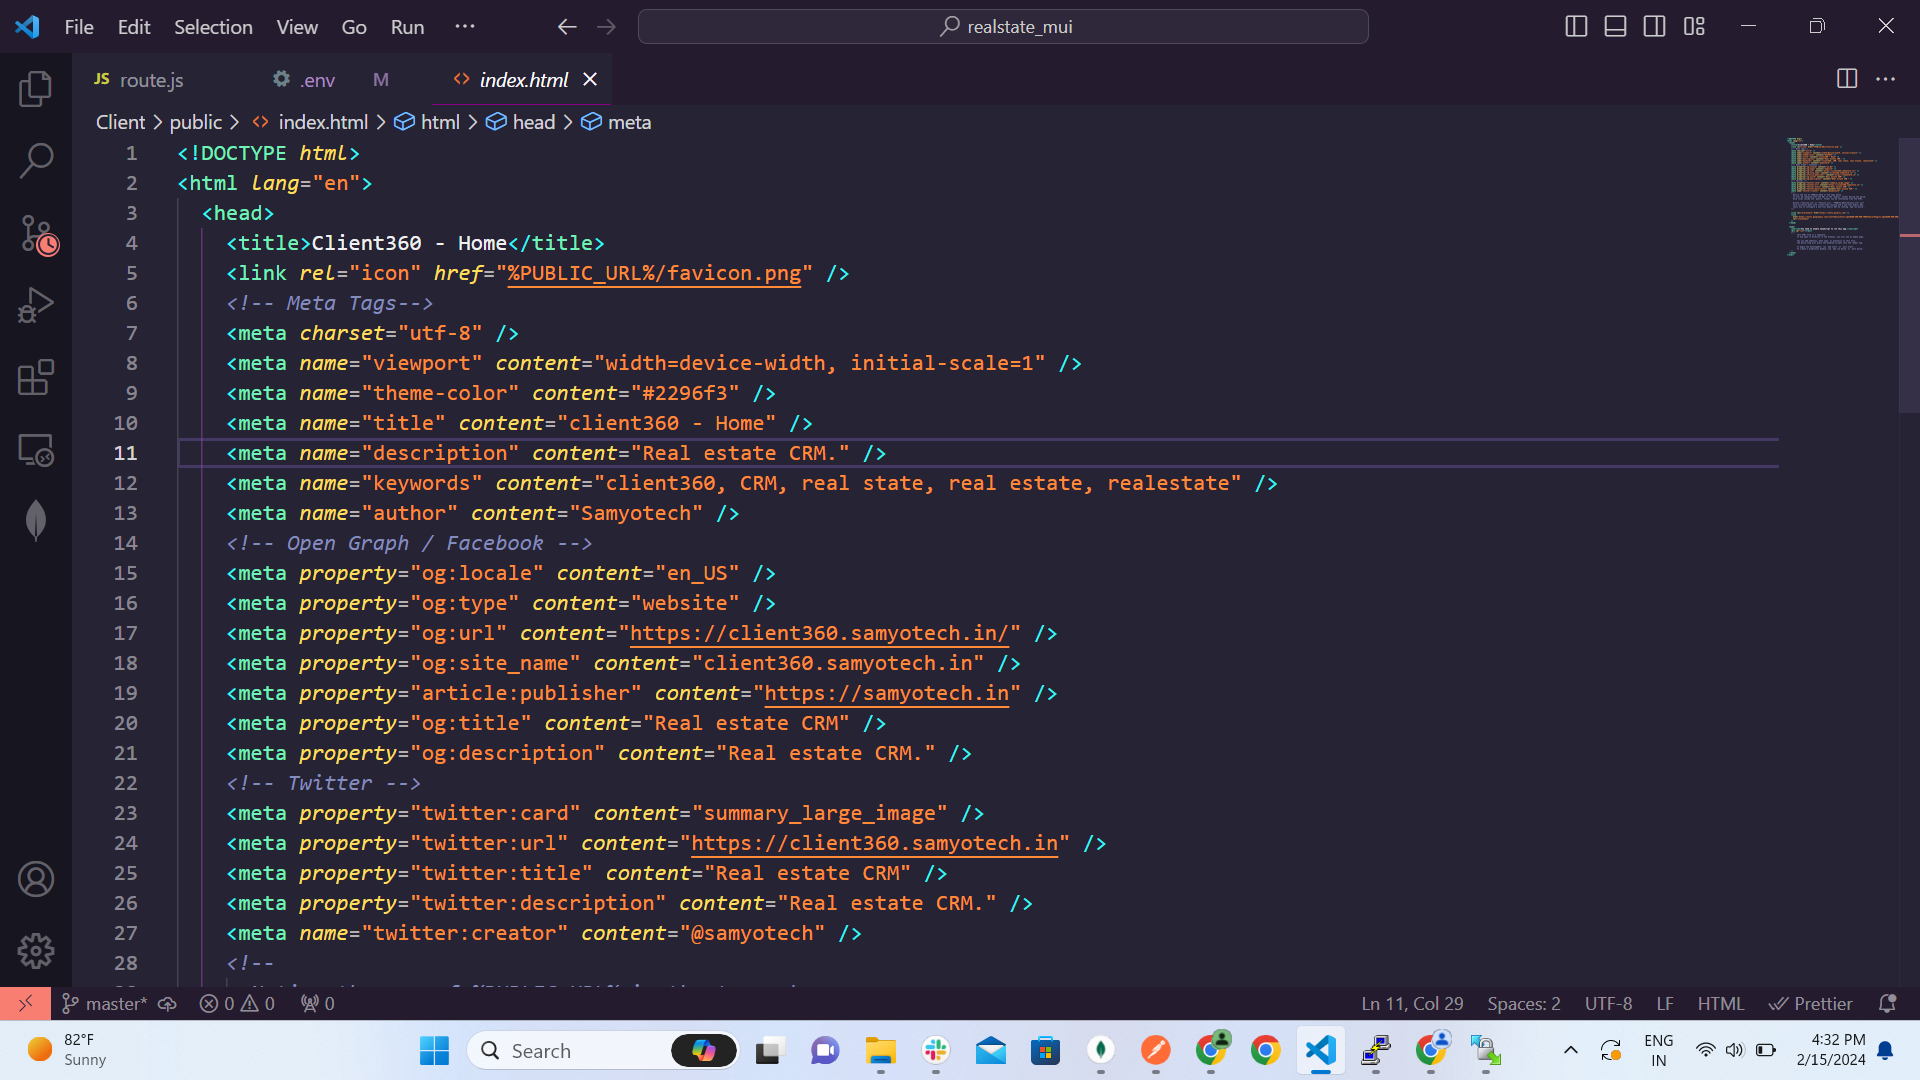Open the Remote Explorer view
The height and width of the screenshot is (1080, 1920).
click(x=36, y=450)
